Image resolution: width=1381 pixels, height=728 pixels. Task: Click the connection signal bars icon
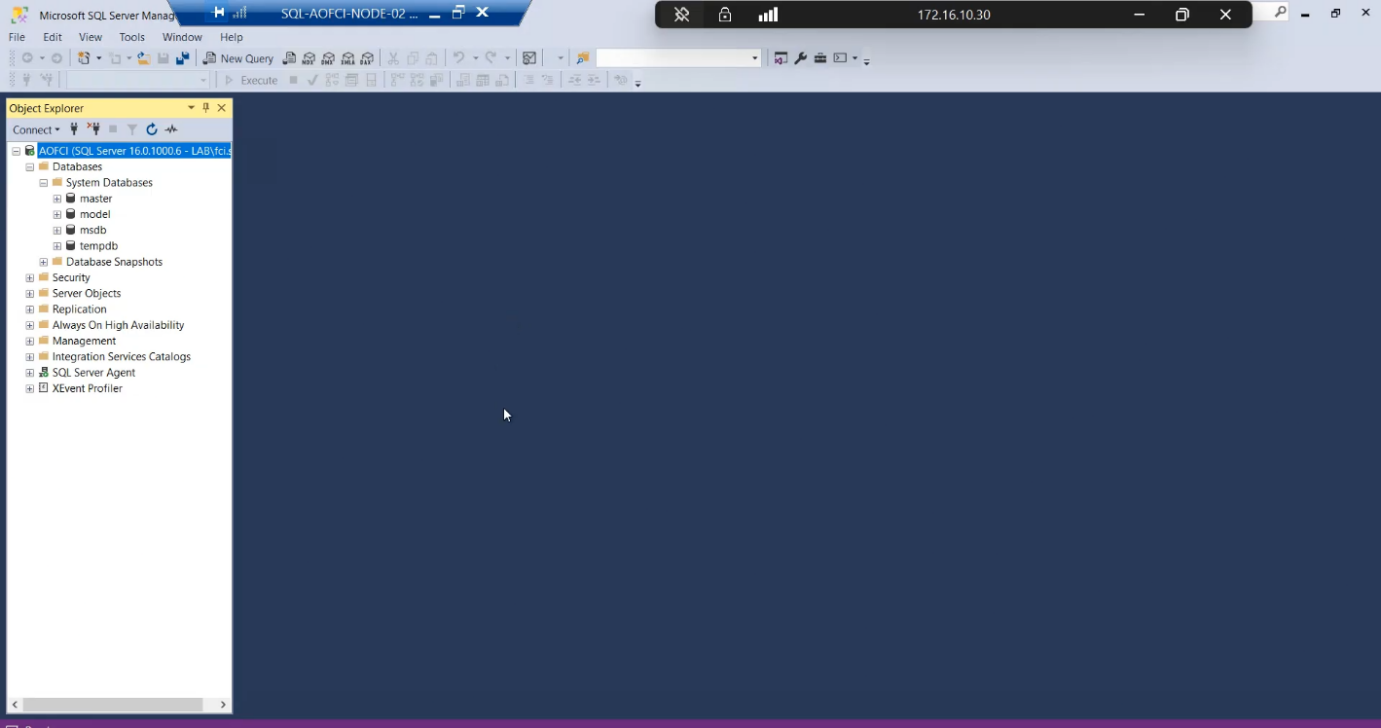click(x=768, y=14)
